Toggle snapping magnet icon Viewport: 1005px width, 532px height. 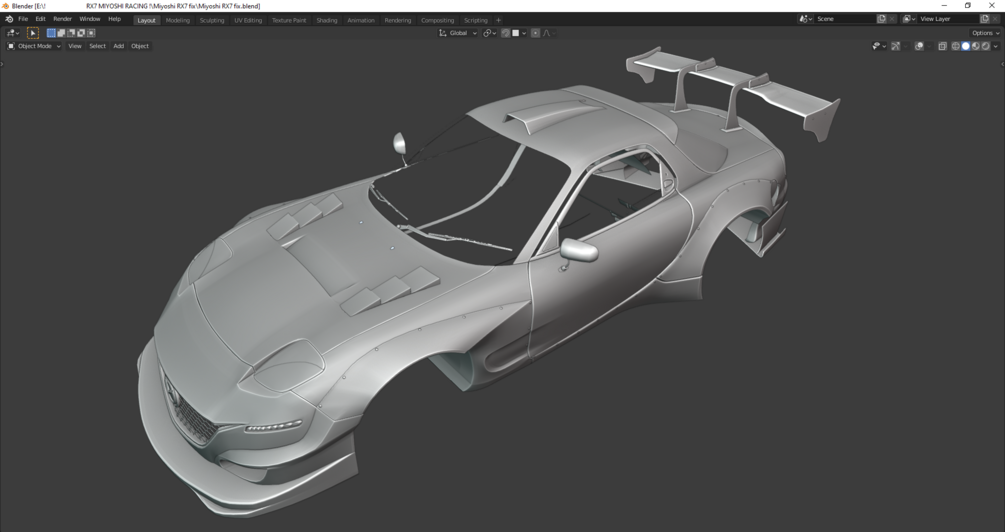point(506,33)
